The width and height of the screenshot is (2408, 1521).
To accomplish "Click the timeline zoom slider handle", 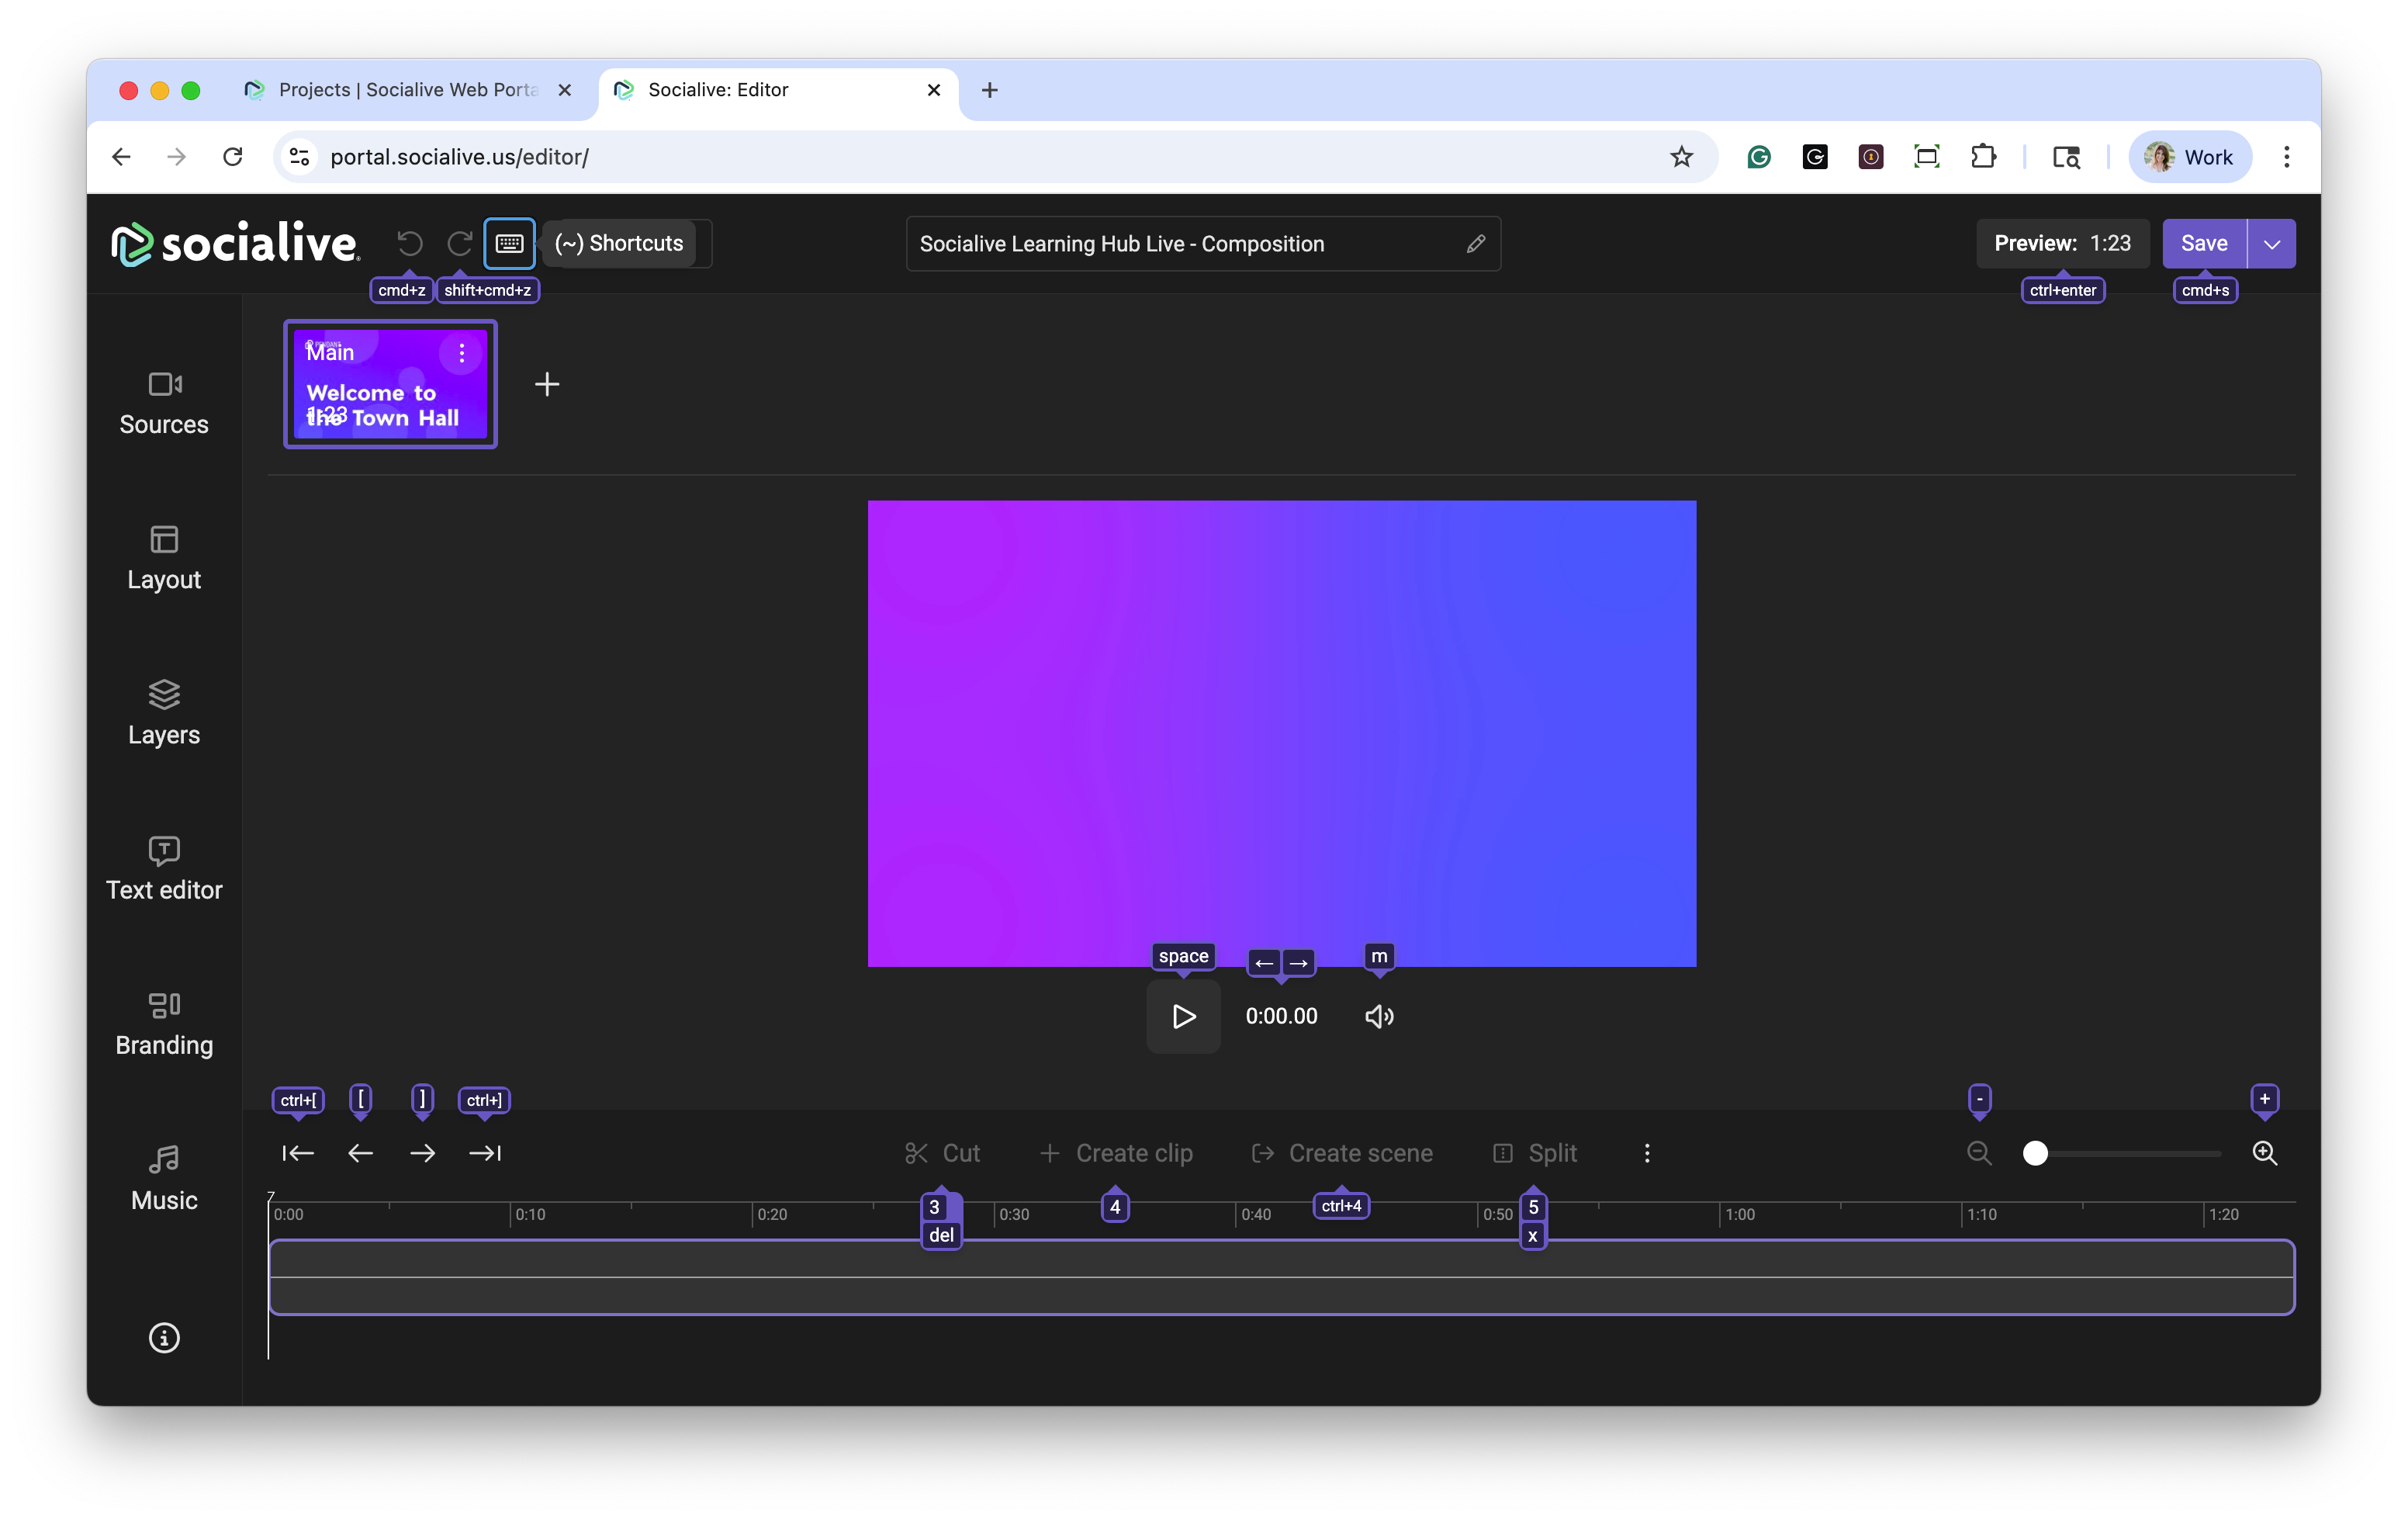I will pos(2035,1153).
